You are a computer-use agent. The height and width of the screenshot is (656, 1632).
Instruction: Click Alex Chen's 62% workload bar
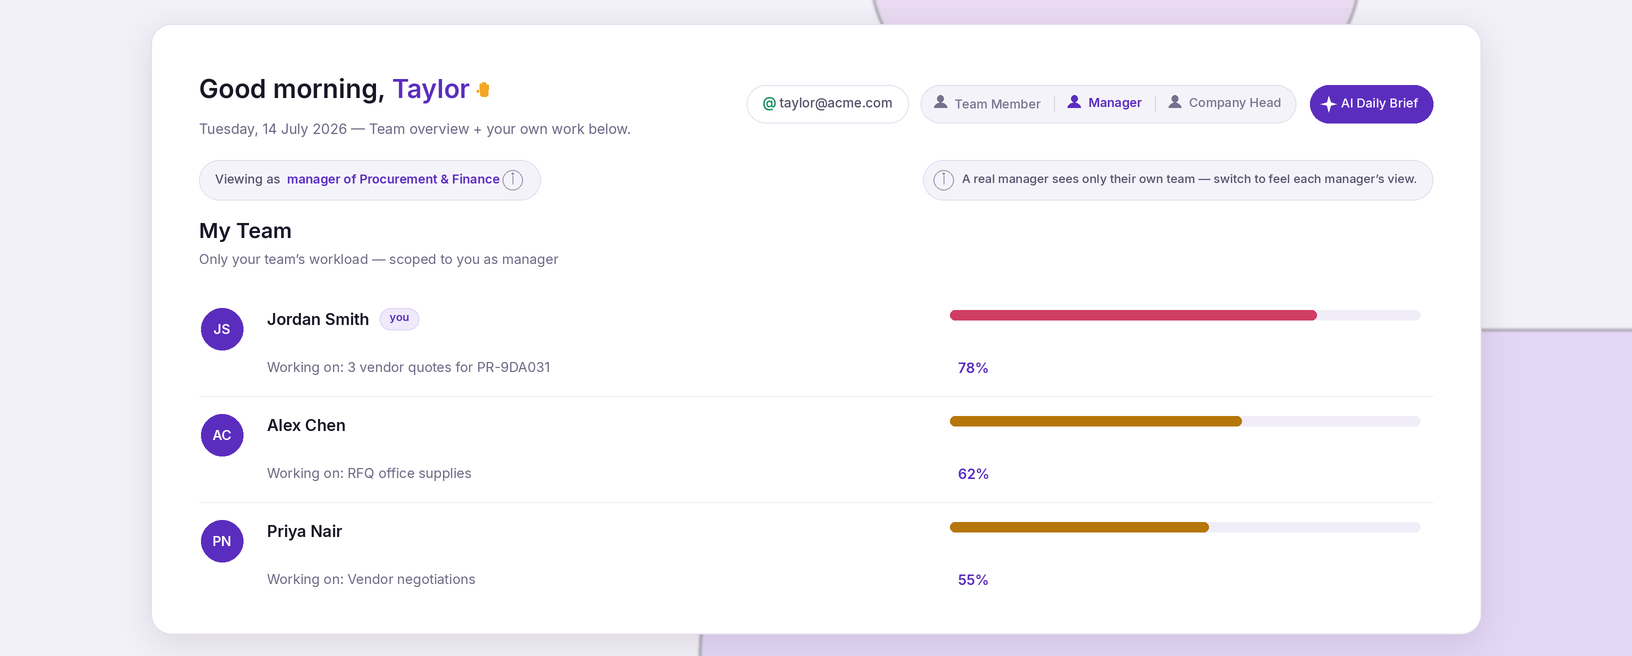click(1185, 421)
